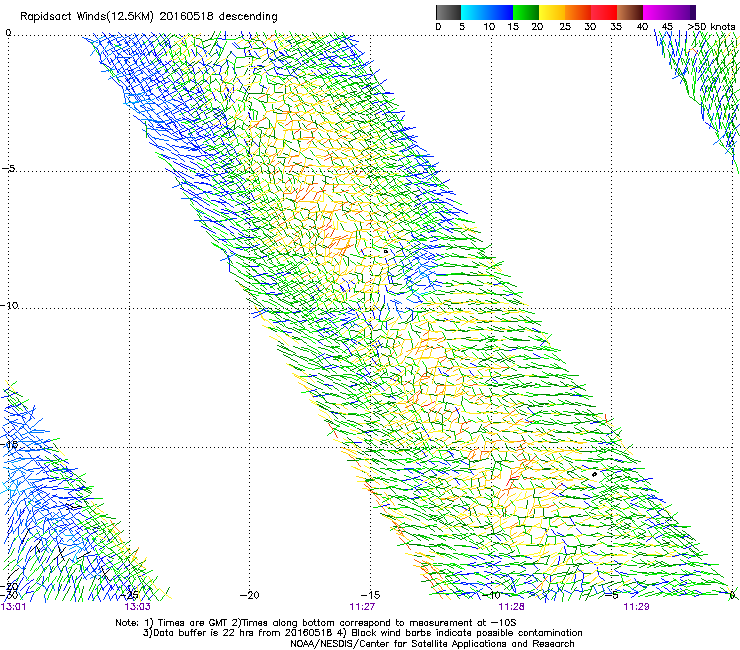Click the brown 35-40 knots legend swatch
740x650 pixels.
(630, 12)
